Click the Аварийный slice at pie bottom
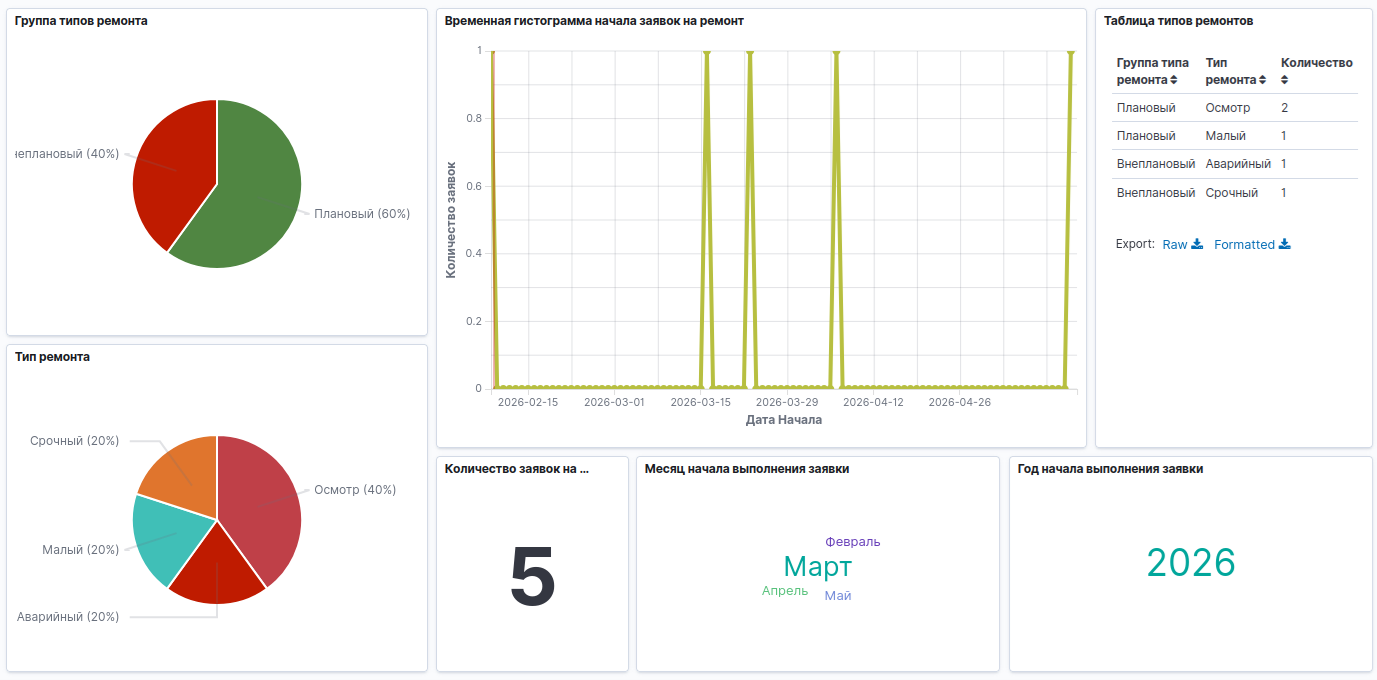This screenshot has height=680, width=1377. [217, 572]
